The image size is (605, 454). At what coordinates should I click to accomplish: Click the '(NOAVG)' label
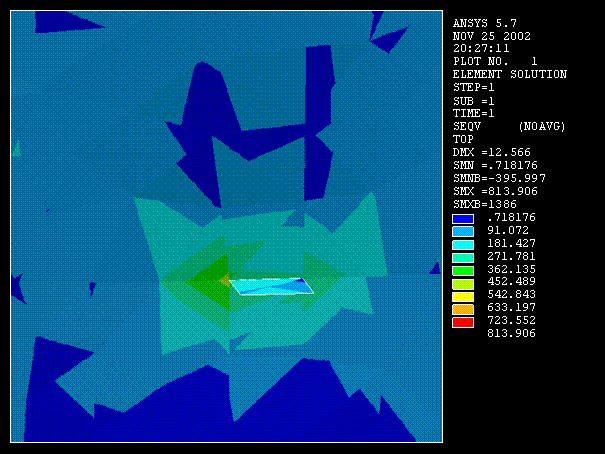tap(542, 126)
